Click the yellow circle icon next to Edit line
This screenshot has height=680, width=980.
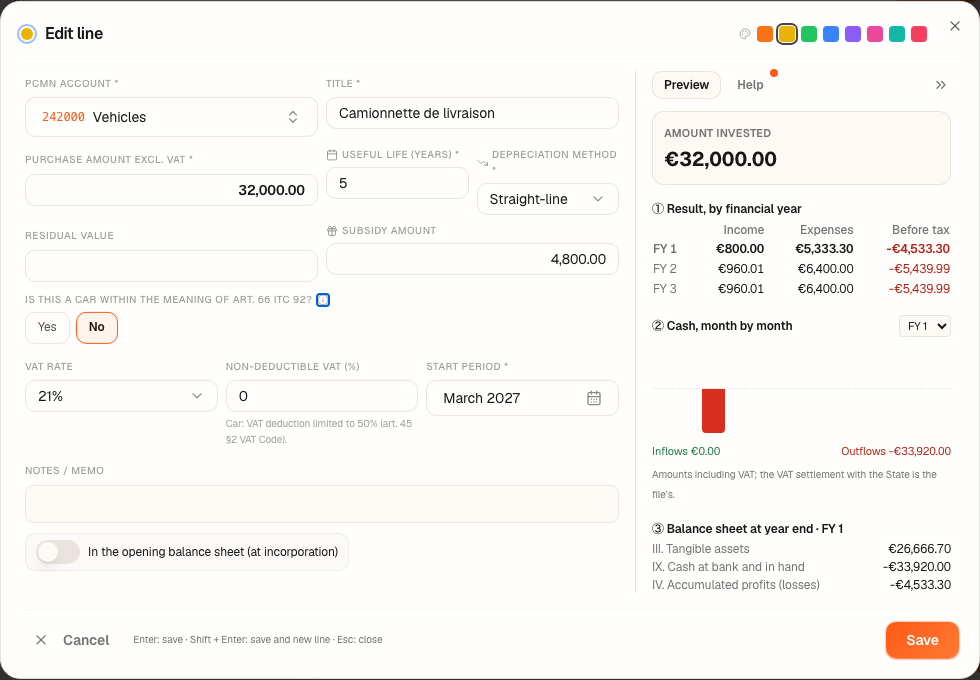pyautogui.click(x=27, y=34)
